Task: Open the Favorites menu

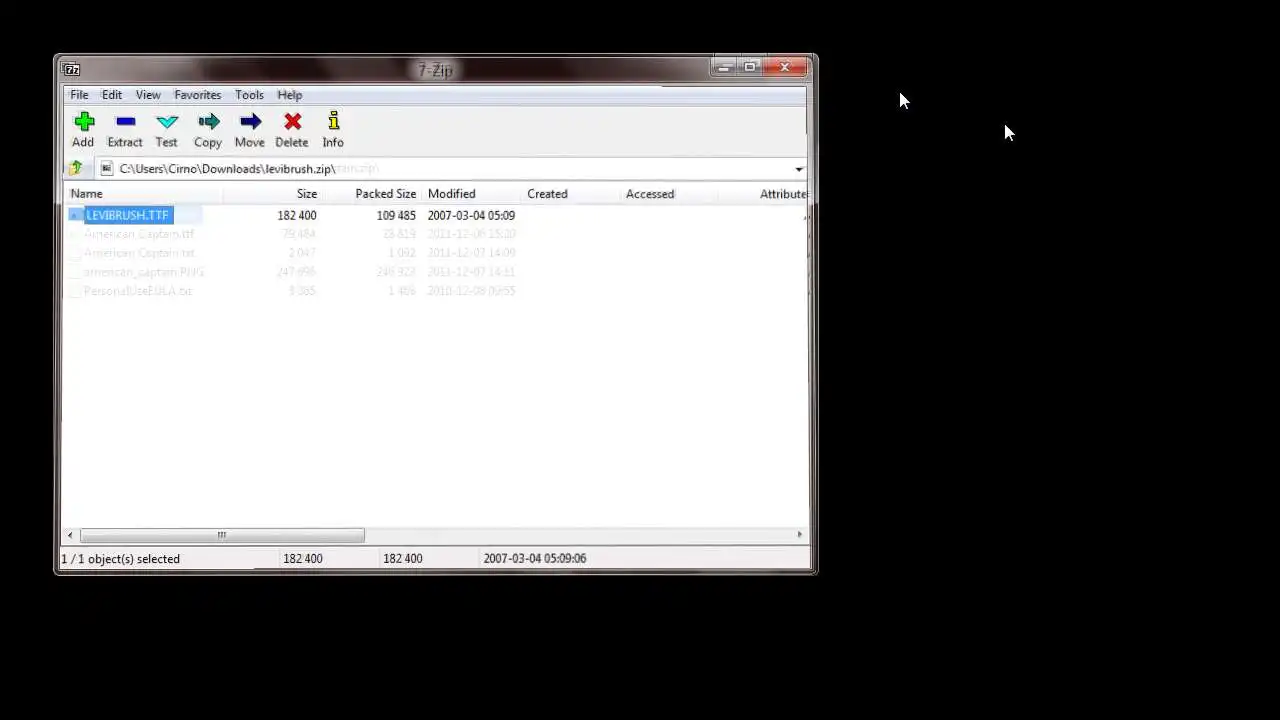Action: [x=198, y=95]
